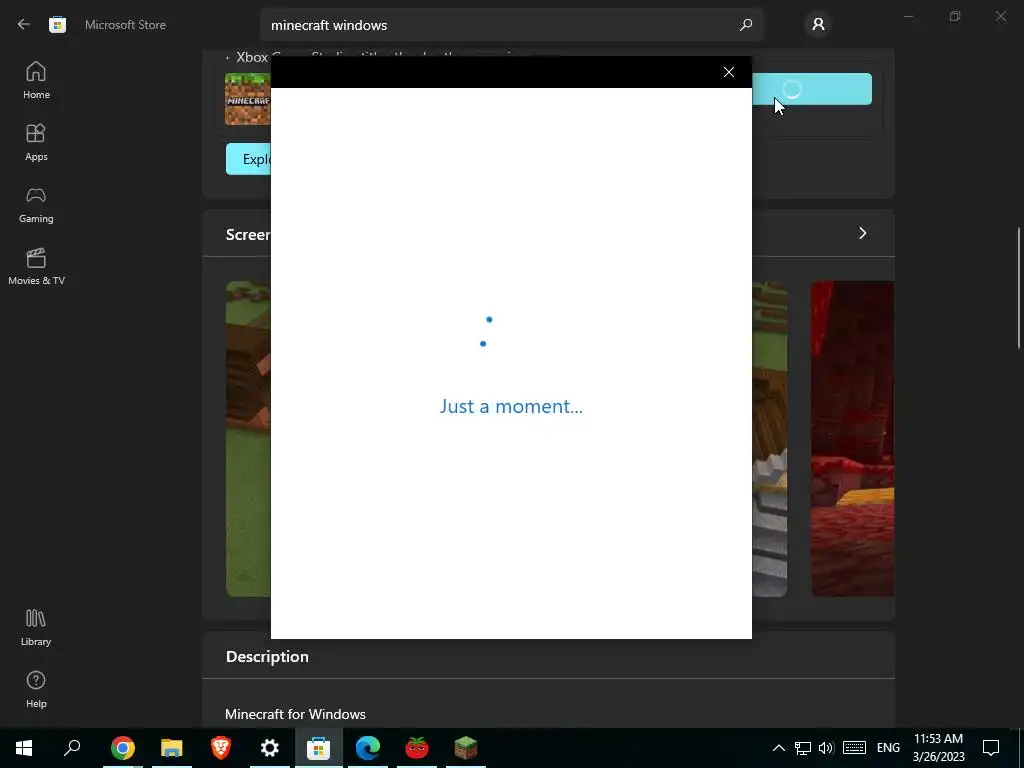Open Minecraft grass block taskbar icon
Image resolution: width=1024 pixels, height=768 pixels.
[x=466, y=747]
